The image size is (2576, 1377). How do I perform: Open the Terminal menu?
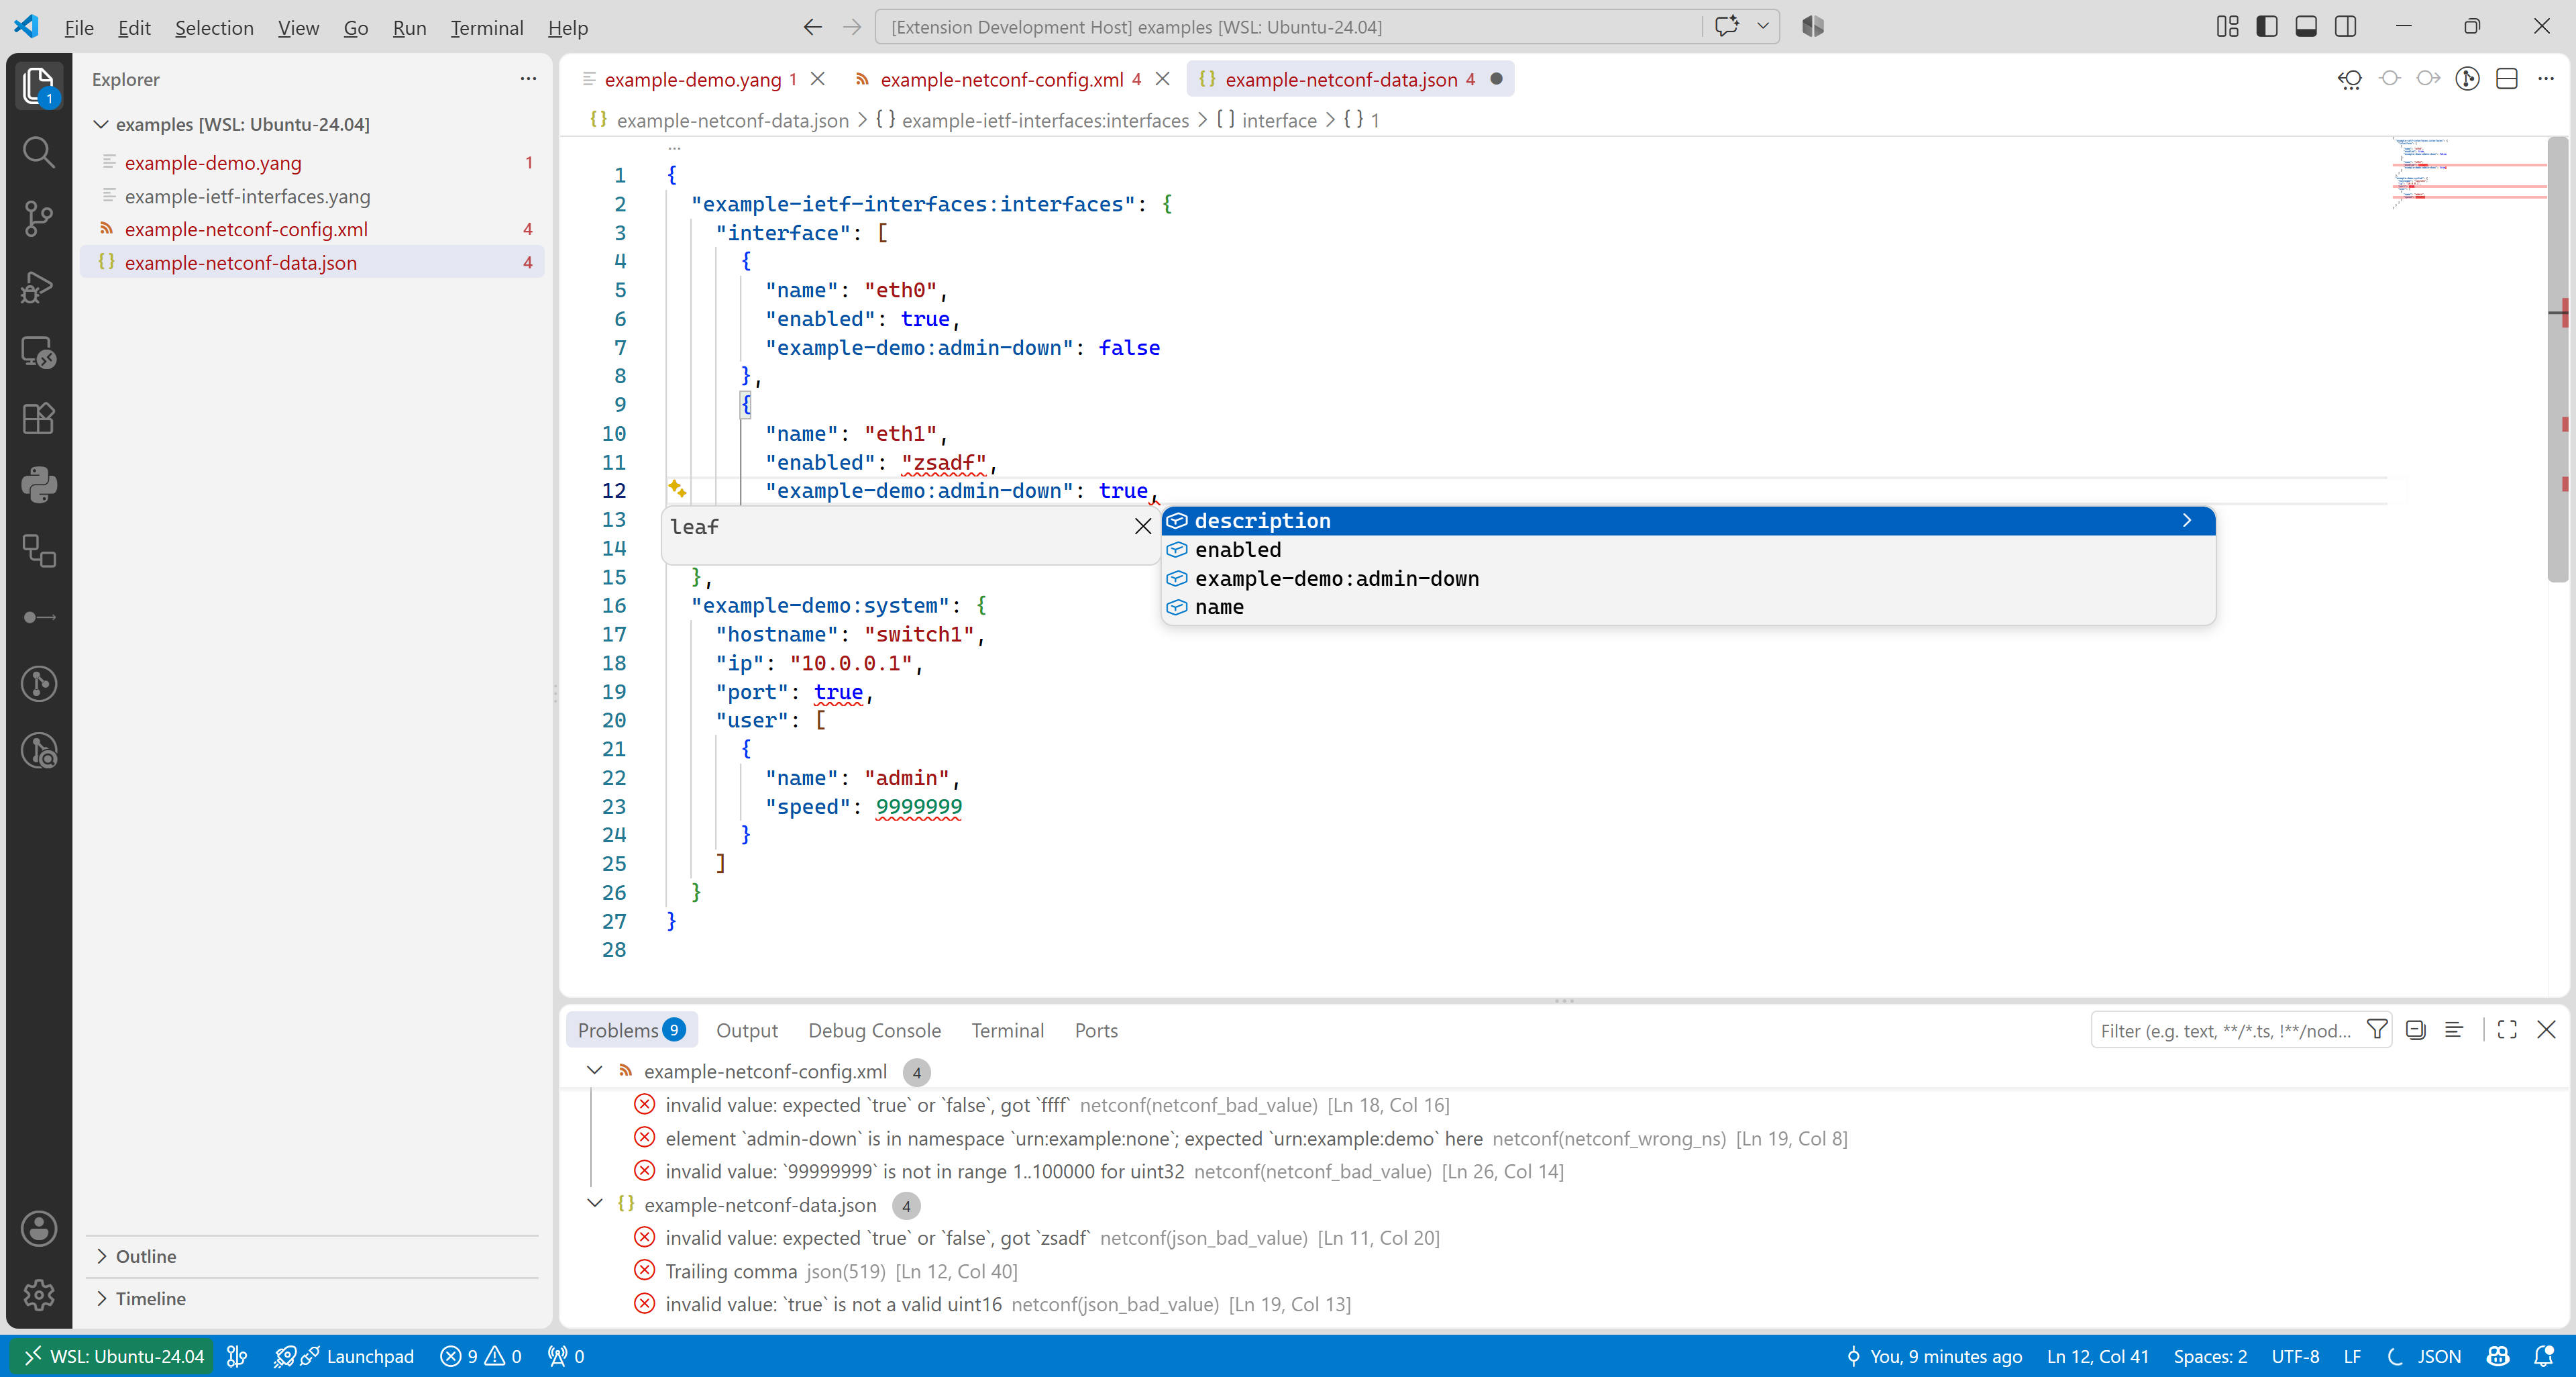point(486,28)
